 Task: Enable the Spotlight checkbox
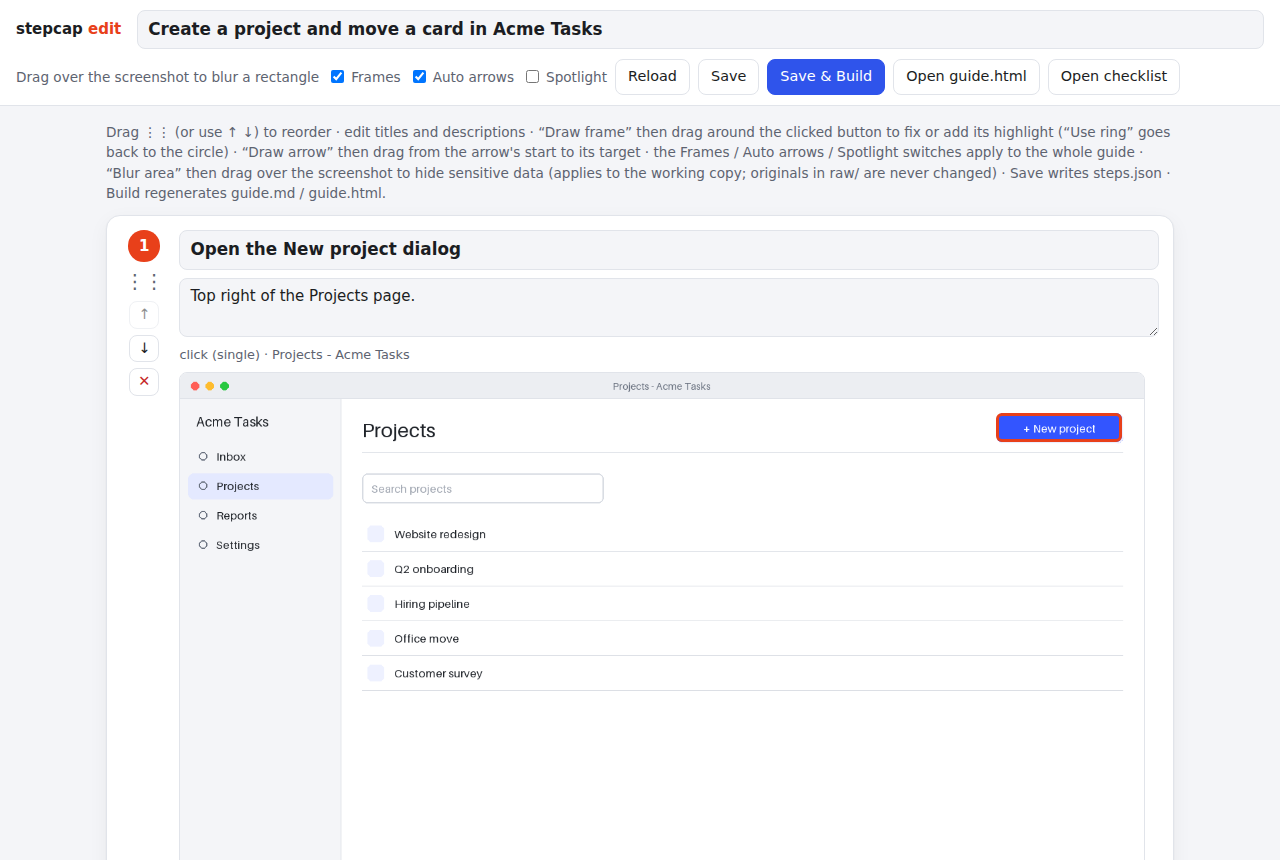click(x=533, y=77)
